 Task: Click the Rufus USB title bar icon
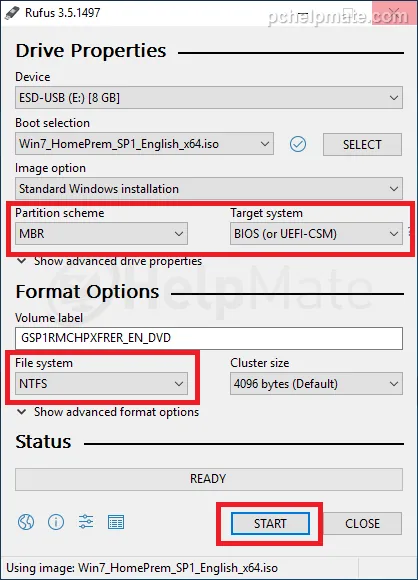coord(12,13)
